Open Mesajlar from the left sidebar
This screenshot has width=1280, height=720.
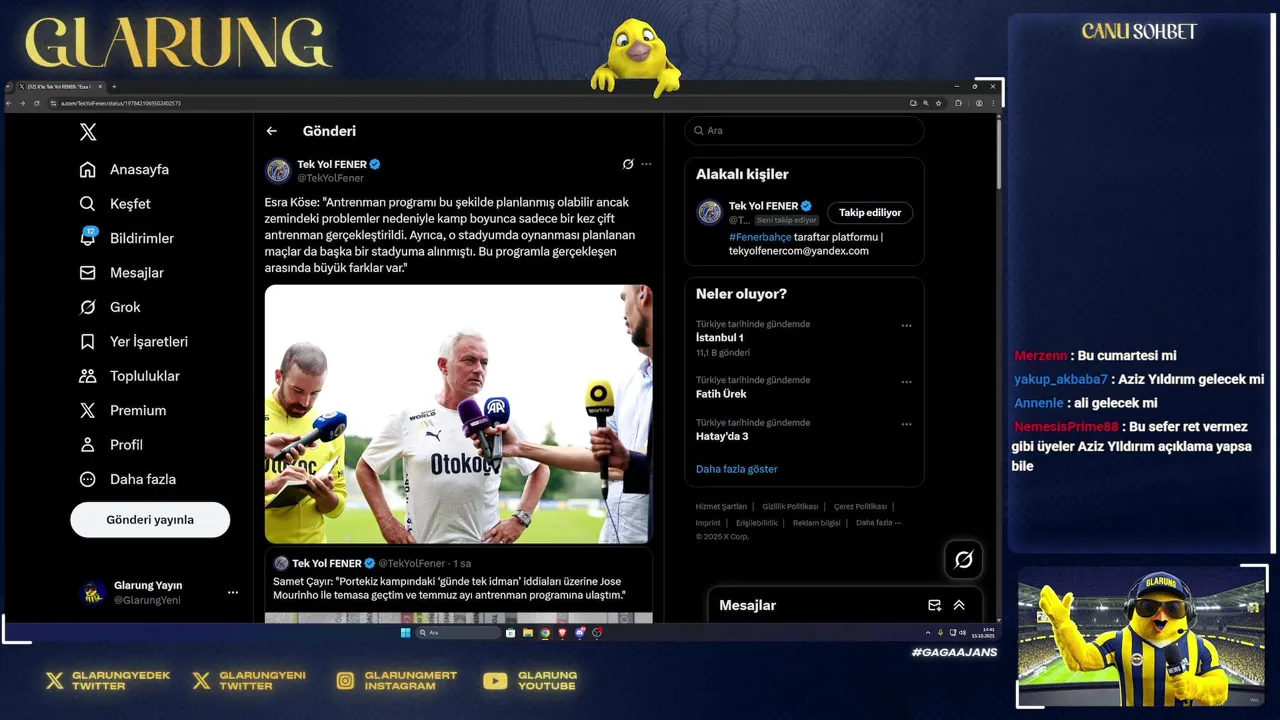pyautogui.click(x=121, y=273)
